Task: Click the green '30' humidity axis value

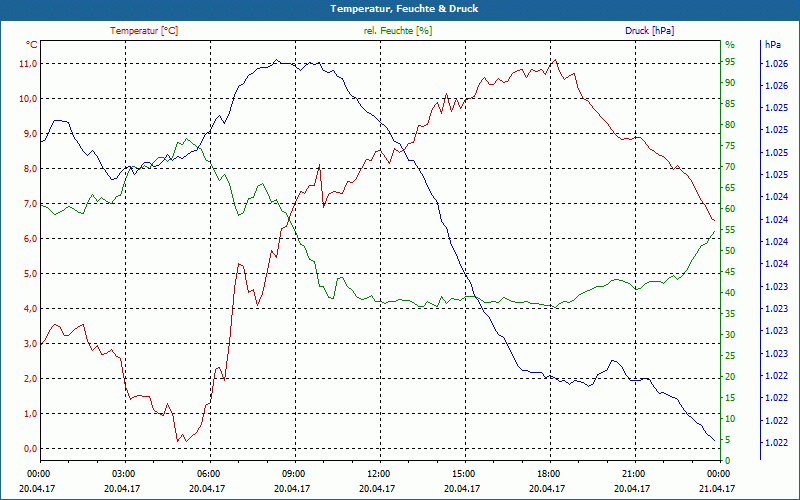Action: 730,335
